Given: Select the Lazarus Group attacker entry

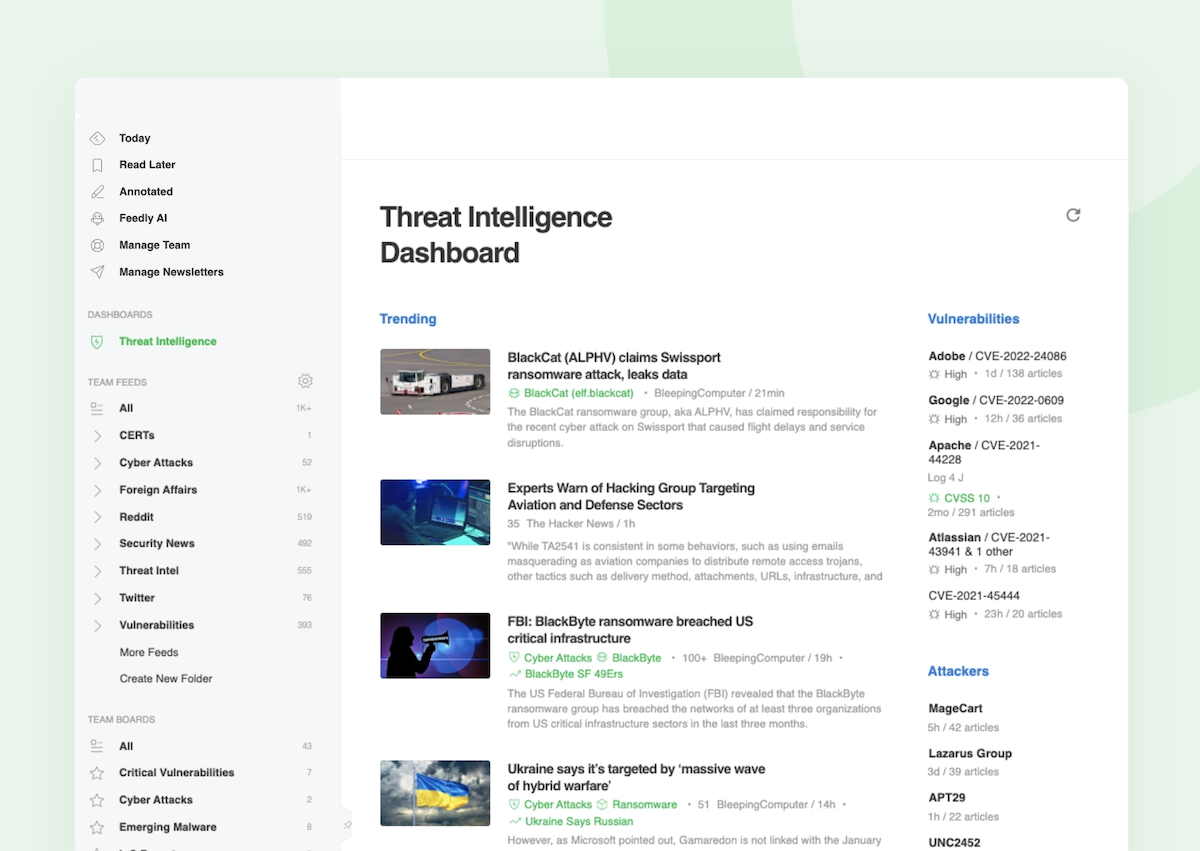Looking at the screenshot, I should tap(970, 753).
